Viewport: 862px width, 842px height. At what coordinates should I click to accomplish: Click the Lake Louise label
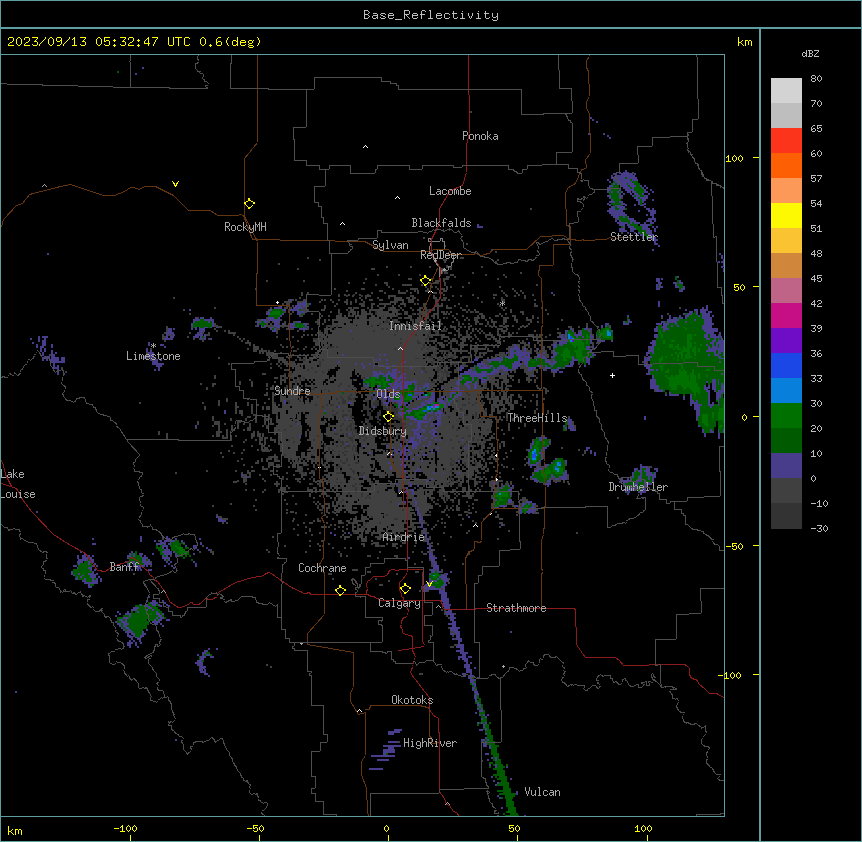[18, 484]
